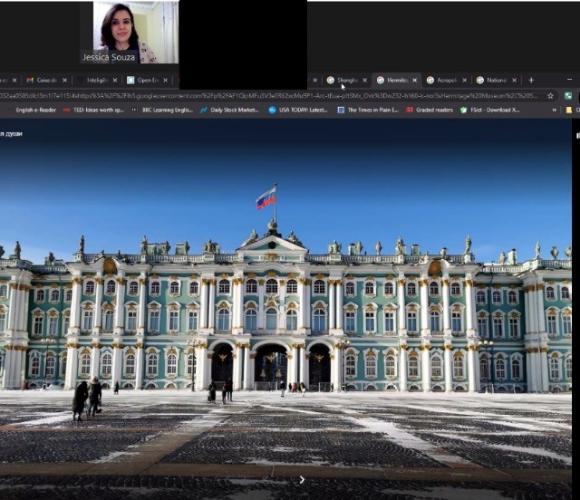Bookmark this page with the star icon
The height and width of the screenshot is (500, 580).
coord(550,96)
